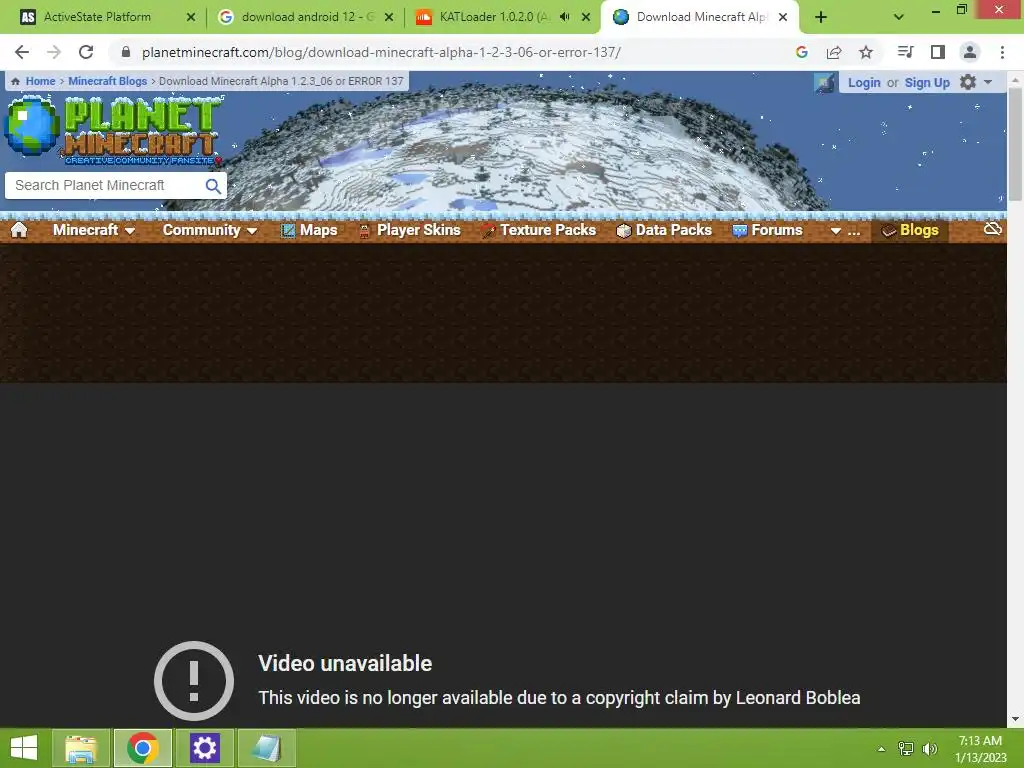Viewport: 1024px width, 768px height.
Task: Click the forward navigation arrow
Action: (54, 52)
